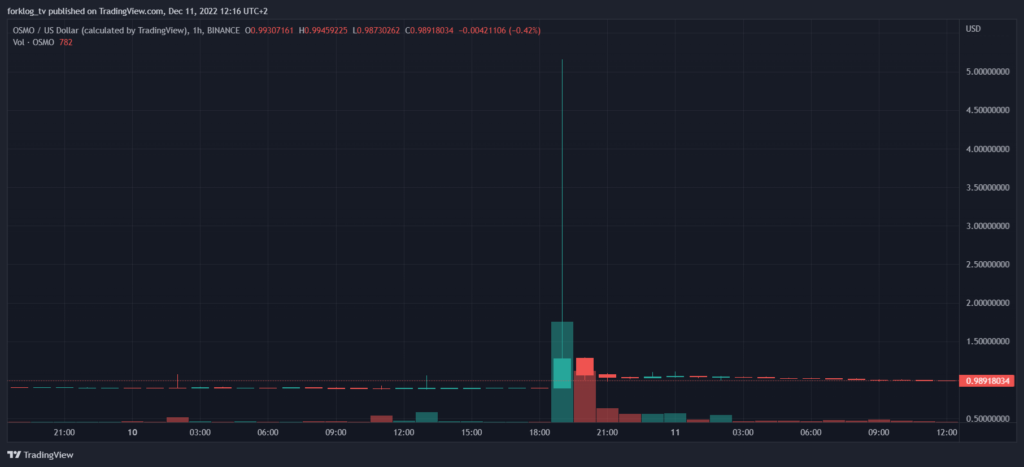
Task: Click the bright red candle after the spike
Action: click(x=585, y=365)
